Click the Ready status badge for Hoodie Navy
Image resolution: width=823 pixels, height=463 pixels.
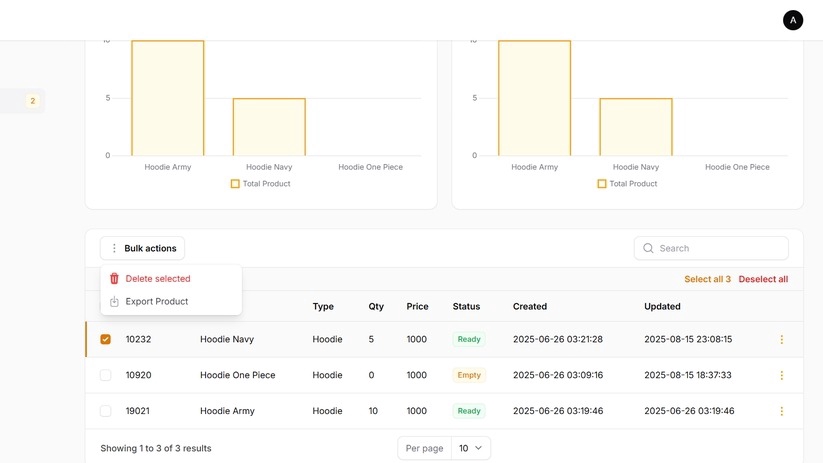click(469, 339)
